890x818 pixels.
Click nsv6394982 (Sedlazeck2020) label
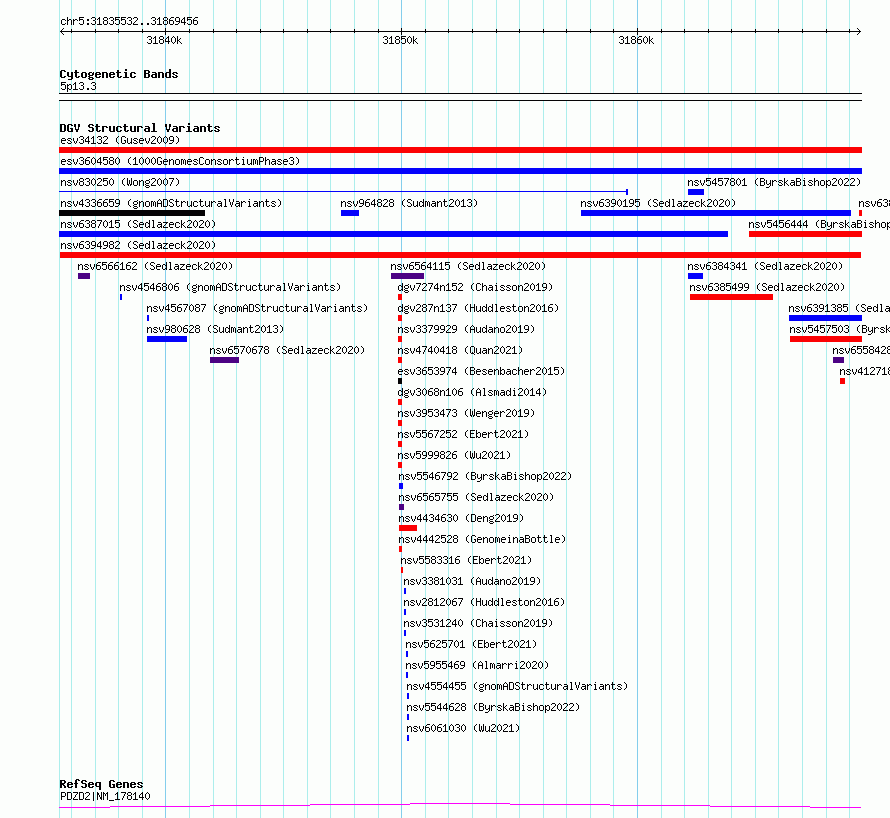[x=138, y=245]
